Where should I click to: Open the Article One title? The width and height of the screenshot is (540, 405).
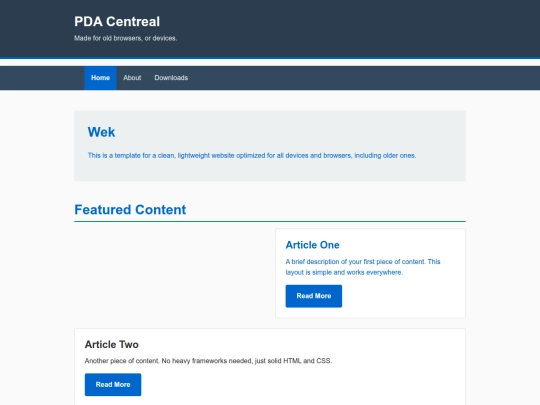point(312,245)
